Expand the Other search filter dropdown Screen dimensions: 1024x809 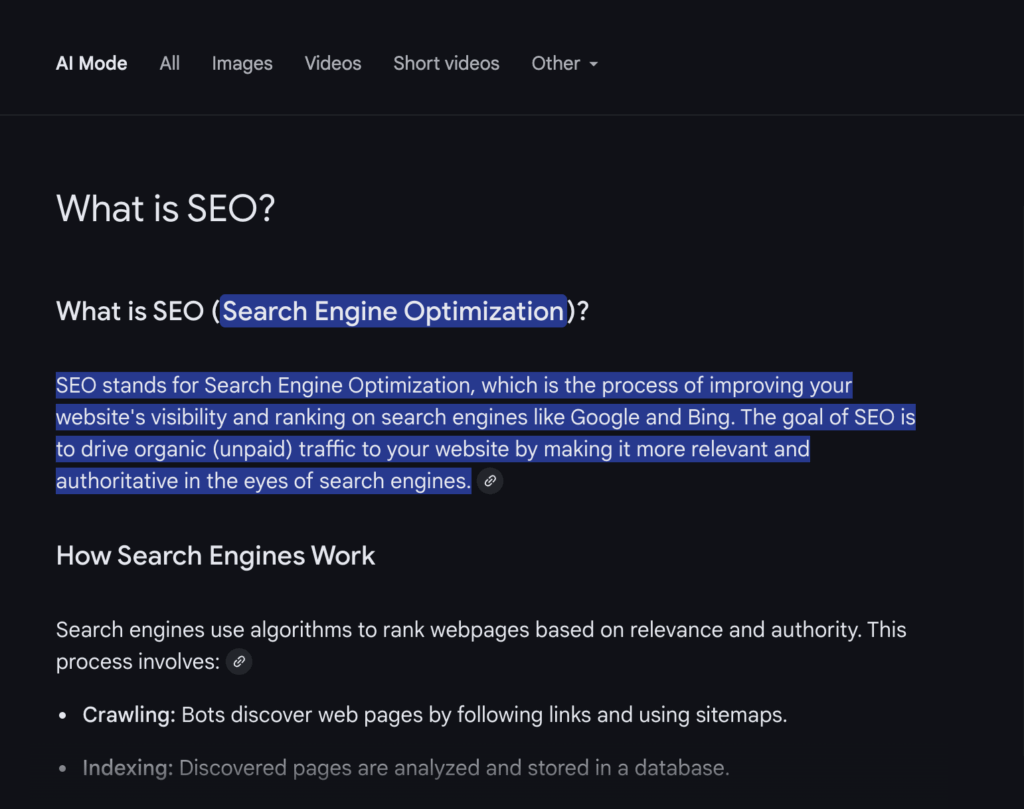click(x=556, y=63)
